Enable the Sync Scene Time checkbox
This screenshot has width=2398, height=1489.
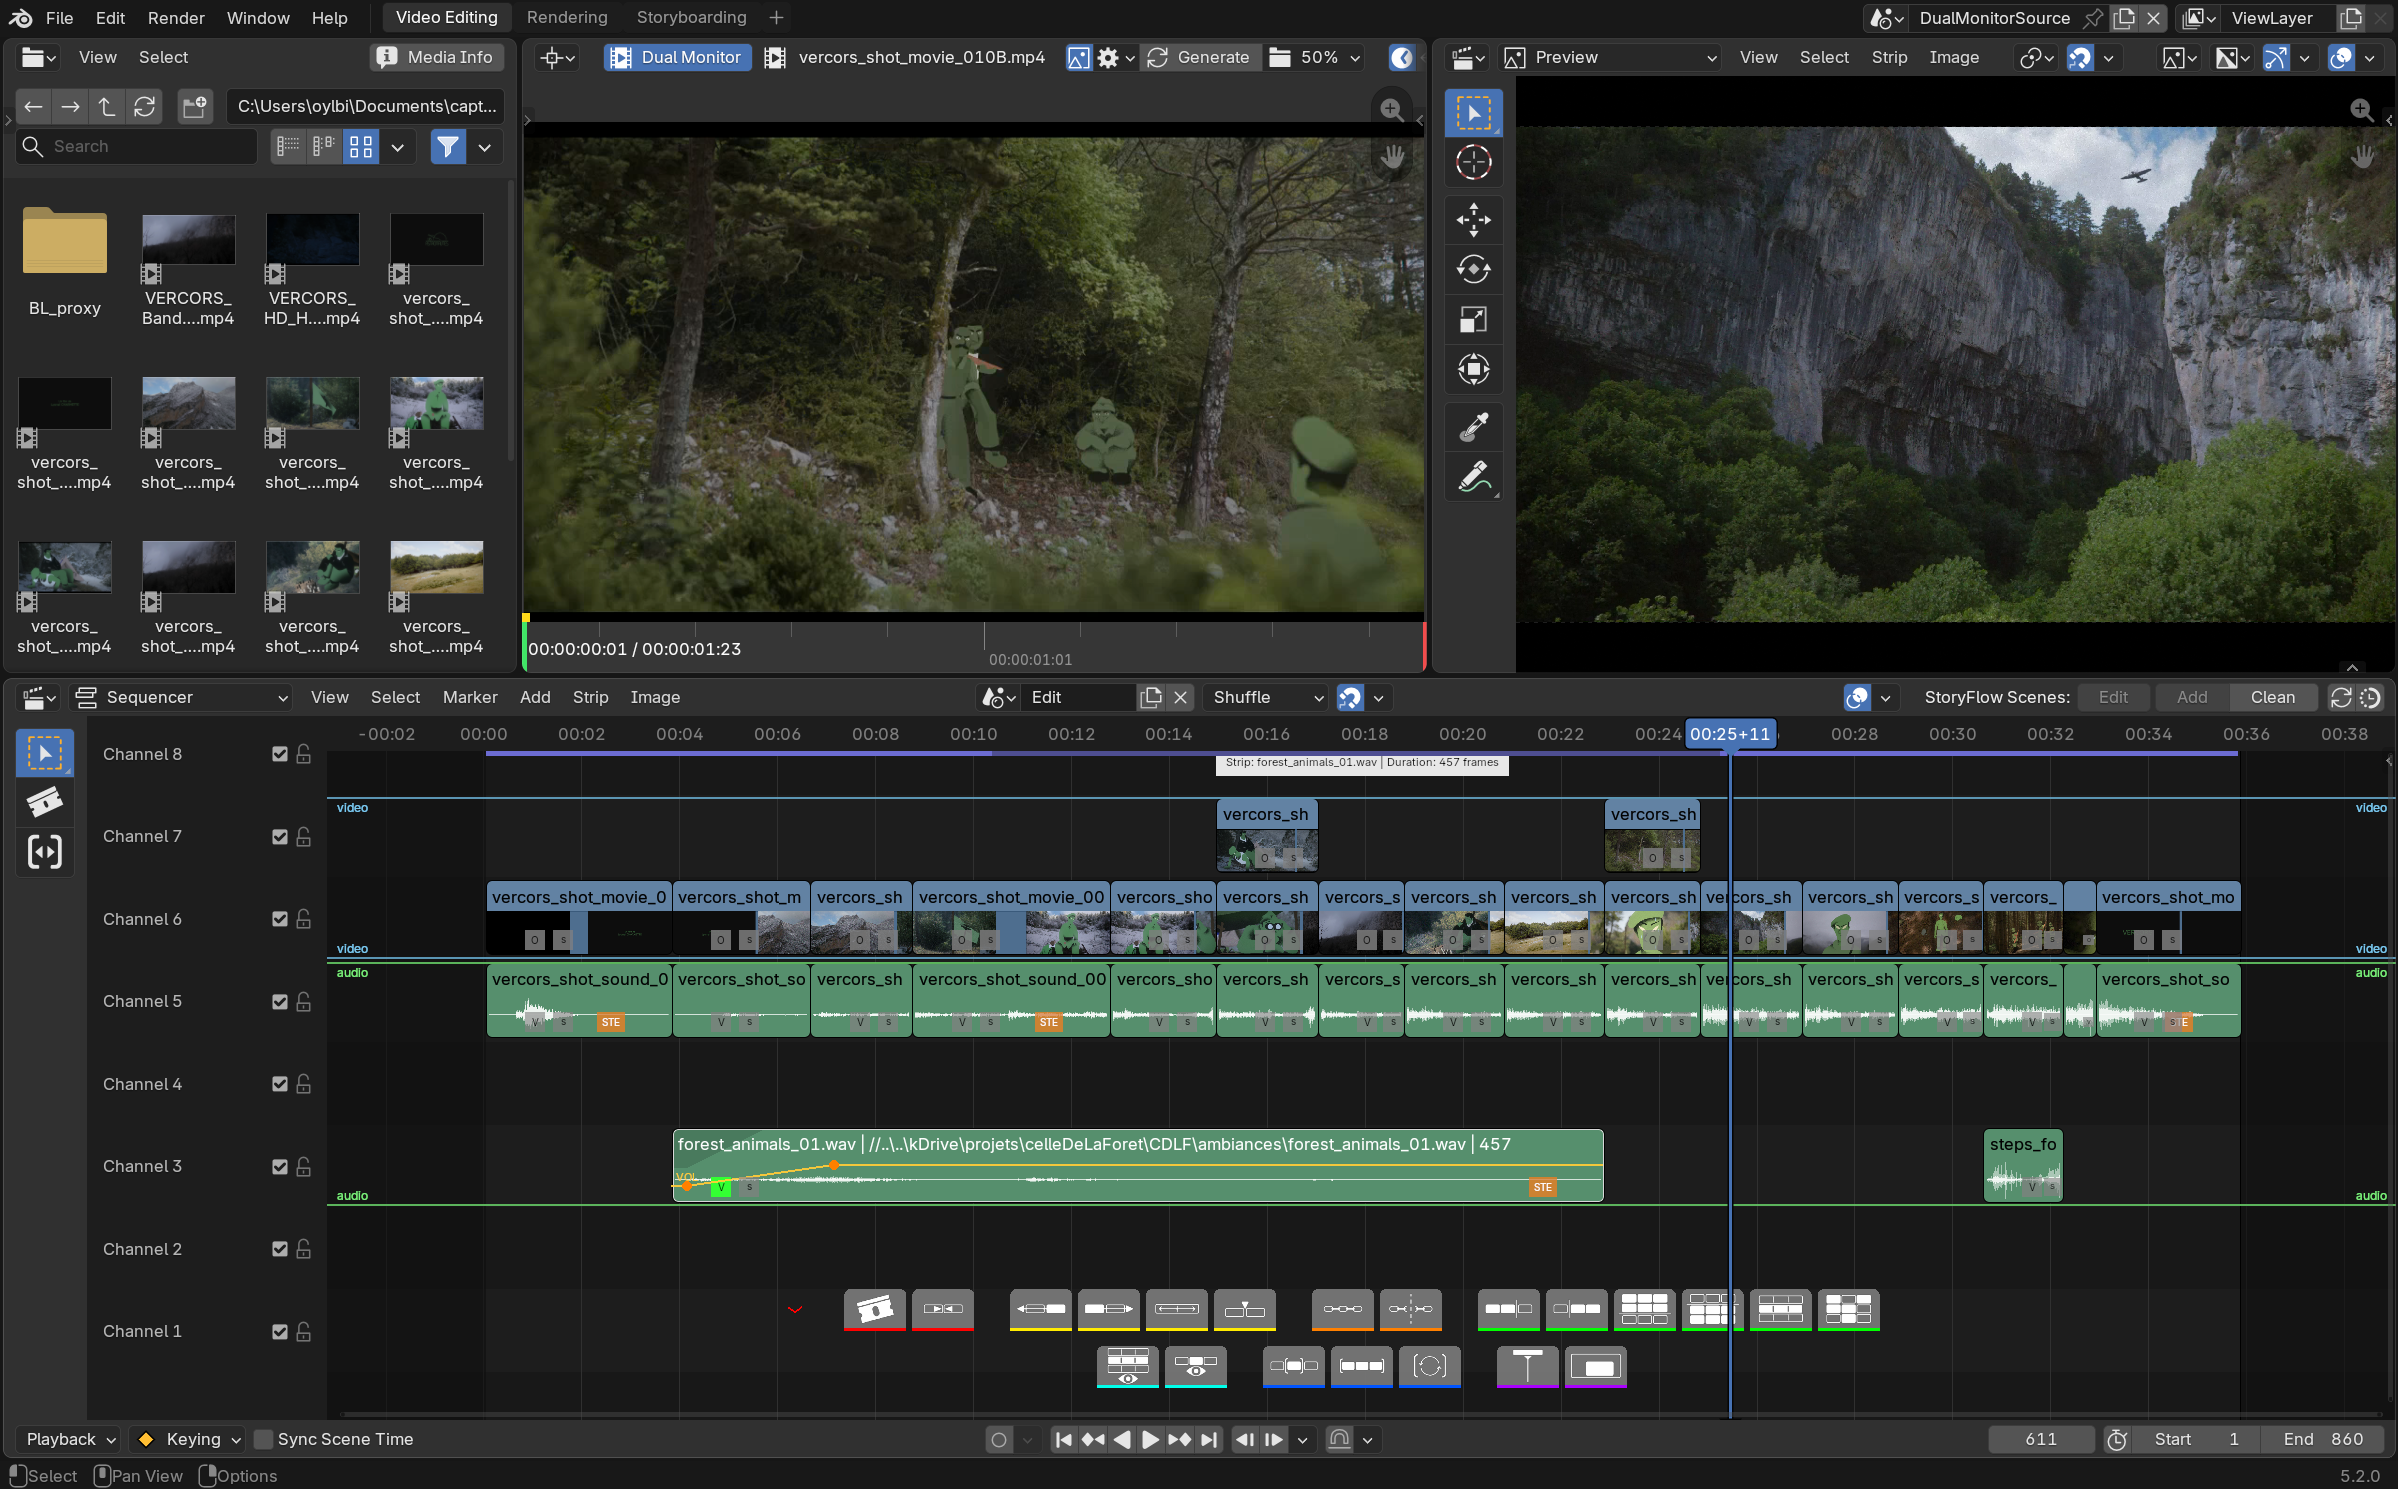pos(264,1440)
